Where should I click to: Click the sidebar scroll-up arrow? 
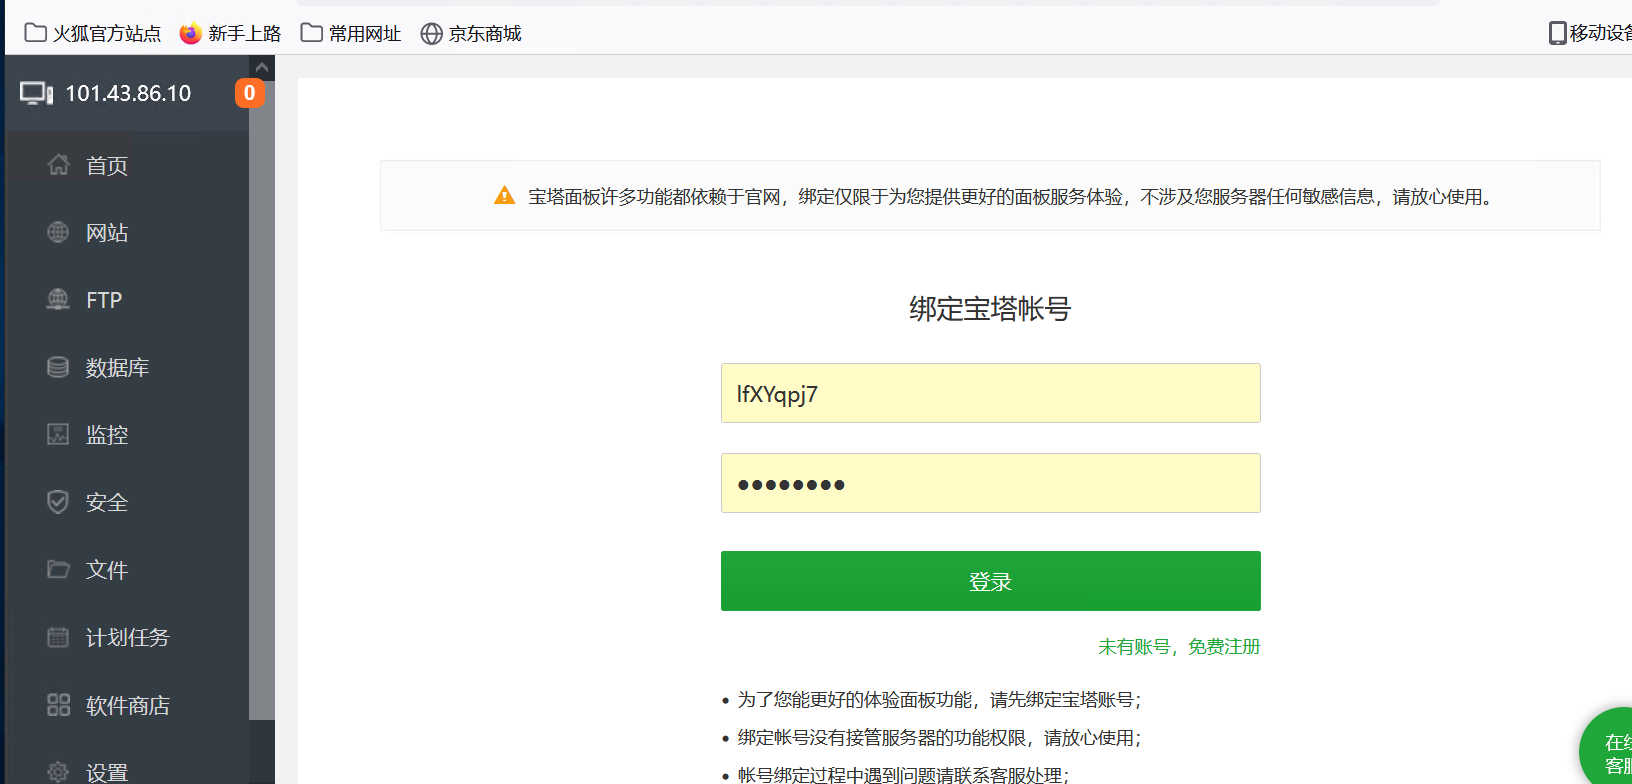click(x=262, y=68)
